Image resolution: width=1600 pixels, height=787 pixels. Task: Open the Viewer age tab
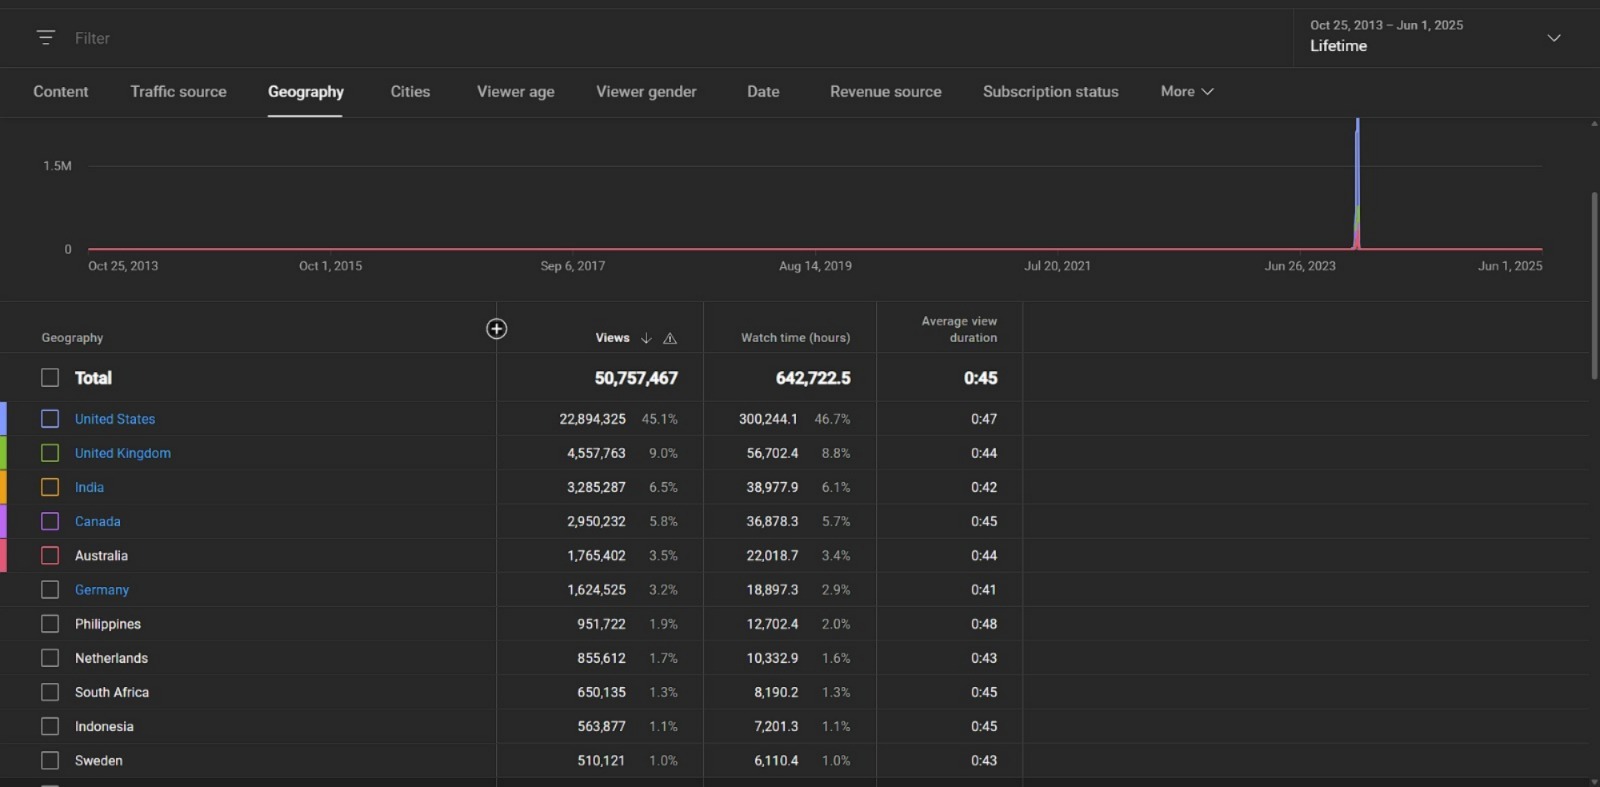[x=515, y=91]
